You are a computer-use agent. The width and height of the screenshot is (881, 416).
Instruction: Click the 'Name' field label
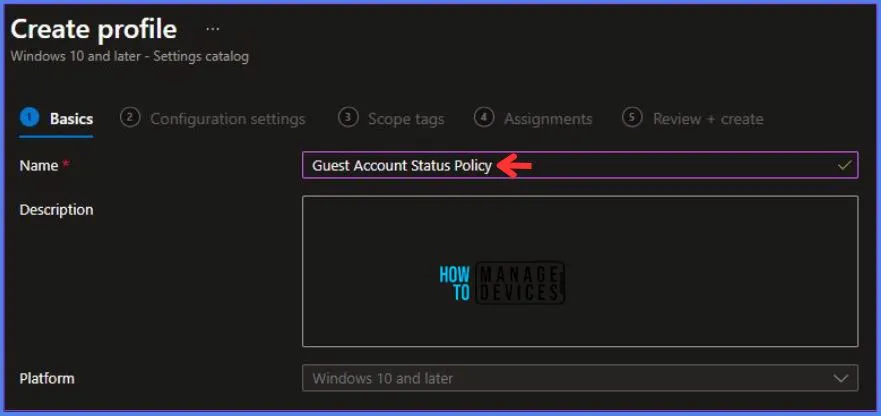point(39,165)
